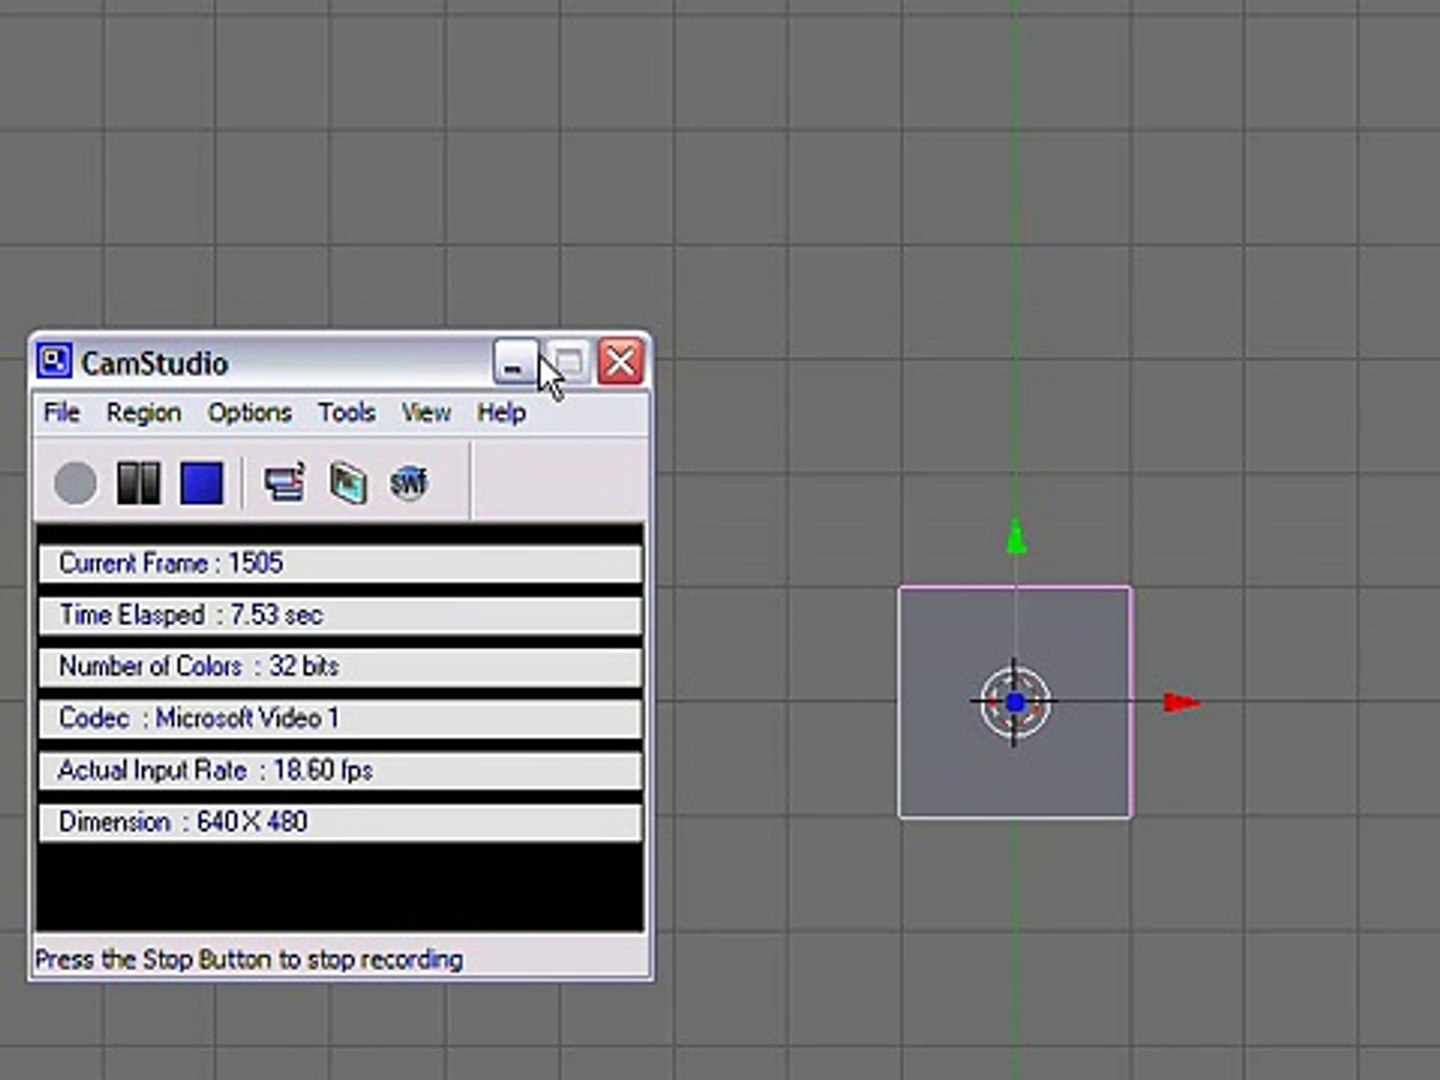The image size is (1440, 1080).
Task: Open the Region menu
Action: coord(144,412)
